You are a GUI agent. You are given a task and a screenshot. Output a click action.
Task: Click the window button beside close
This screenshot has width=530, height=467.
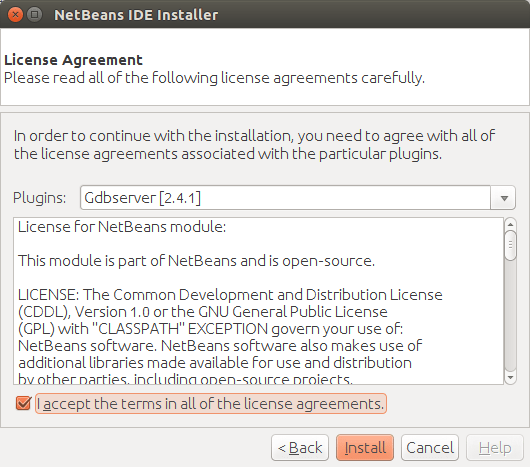tap(34, 15)
